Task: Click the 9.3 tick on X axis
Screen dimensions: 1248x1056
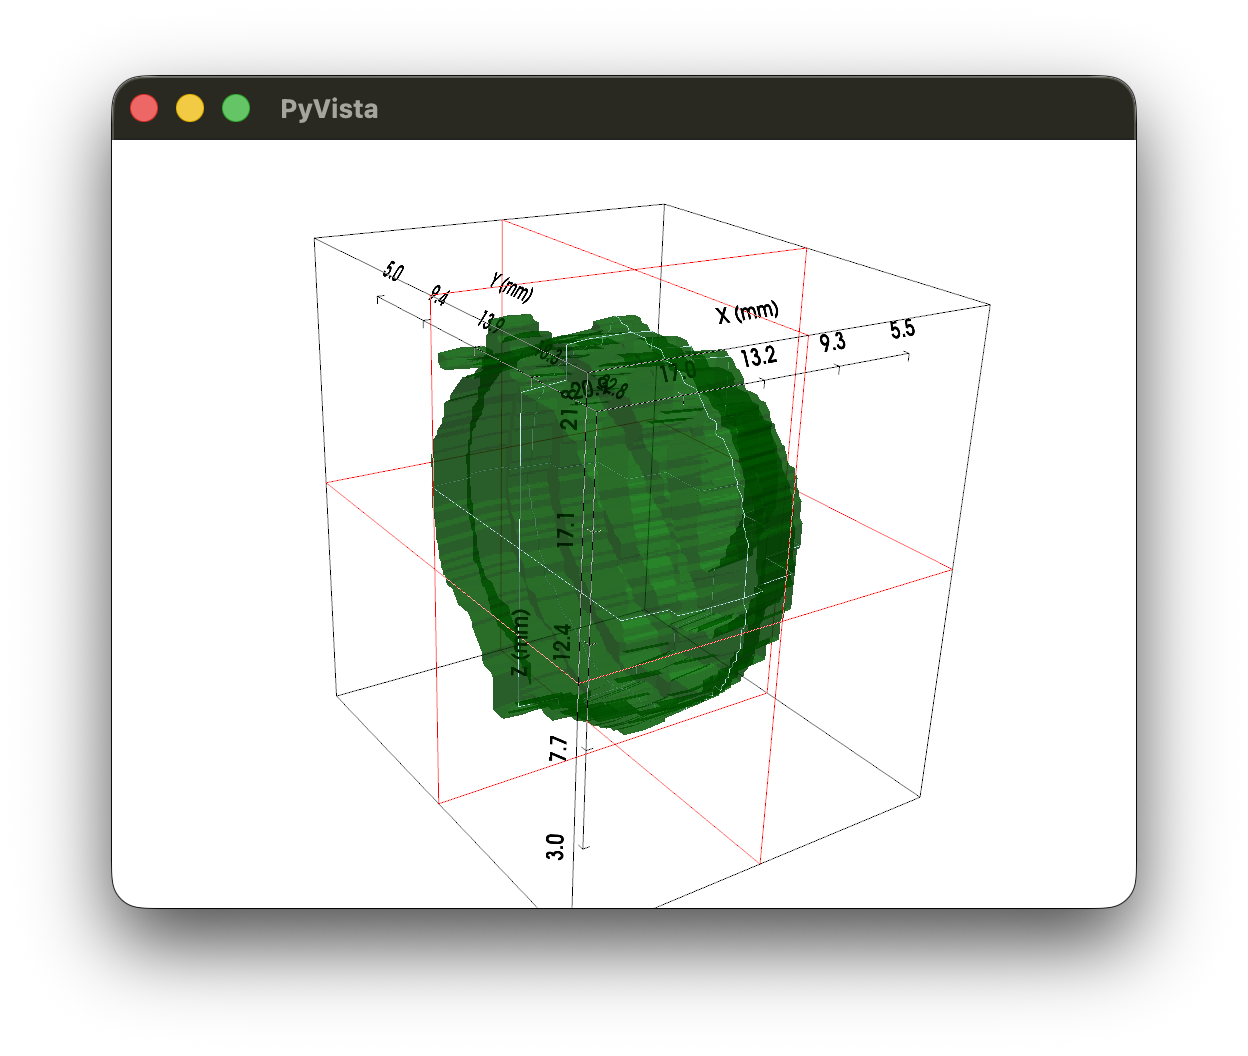Action: tap(832, 342)
